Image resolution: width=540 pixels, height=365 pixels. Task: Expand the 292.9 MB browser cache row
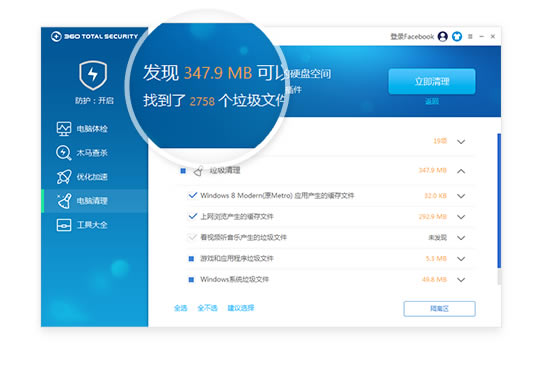pyautogui.click(x=461, y=217)
